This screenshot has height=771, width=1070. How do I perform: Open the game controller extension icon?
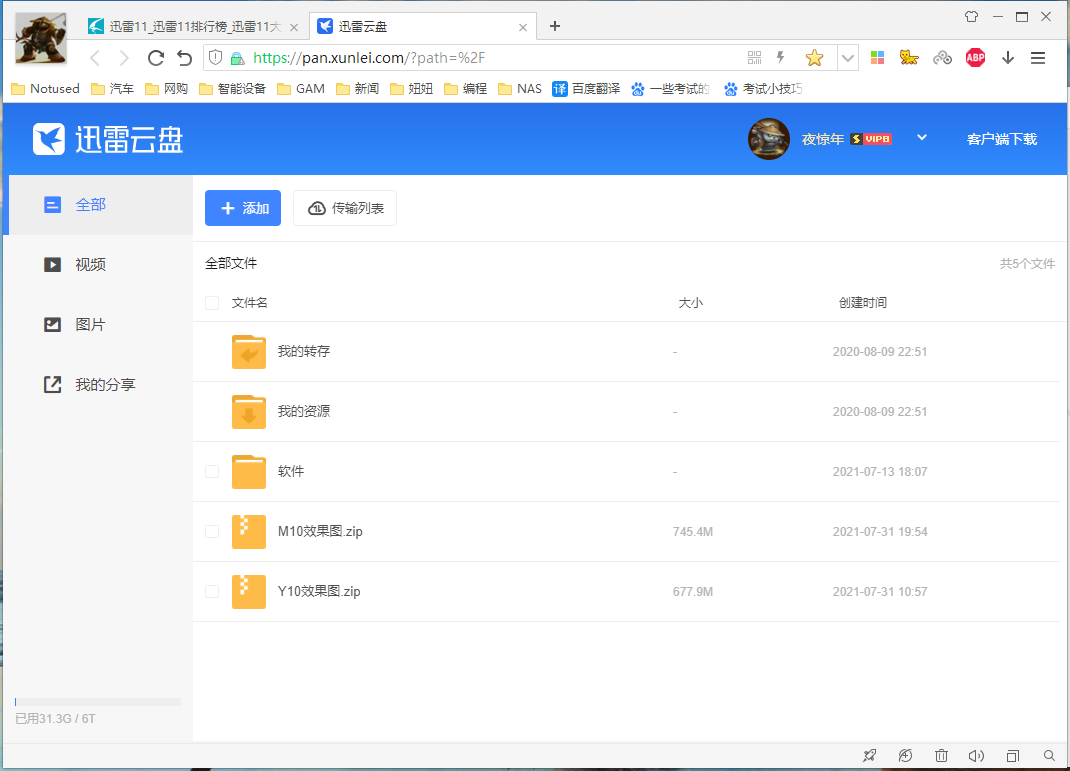[x=942, y=58]
